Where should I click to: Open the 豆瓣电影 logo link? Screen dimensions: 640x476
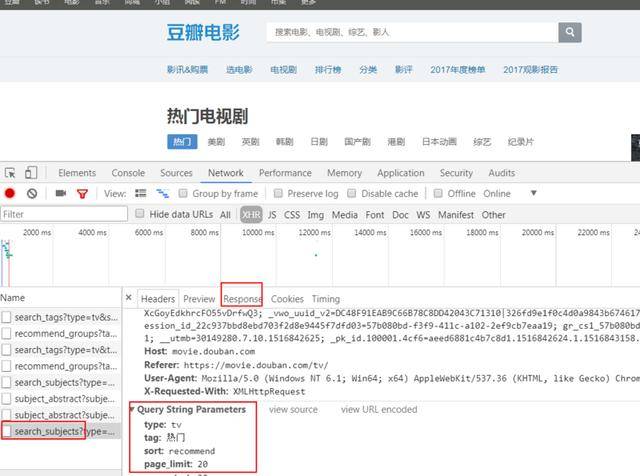pos(203,32)
